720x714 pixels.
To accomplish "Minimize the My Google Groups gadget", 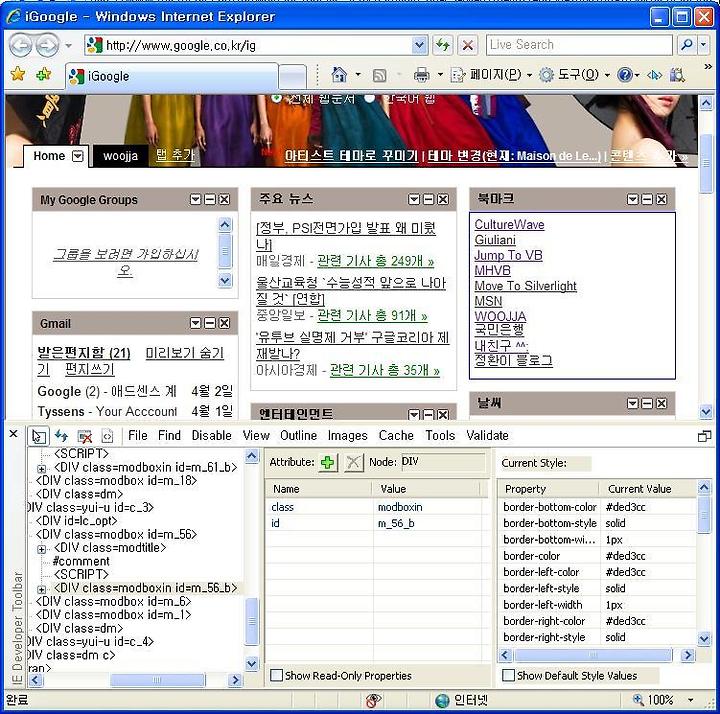I will (210, 199).
